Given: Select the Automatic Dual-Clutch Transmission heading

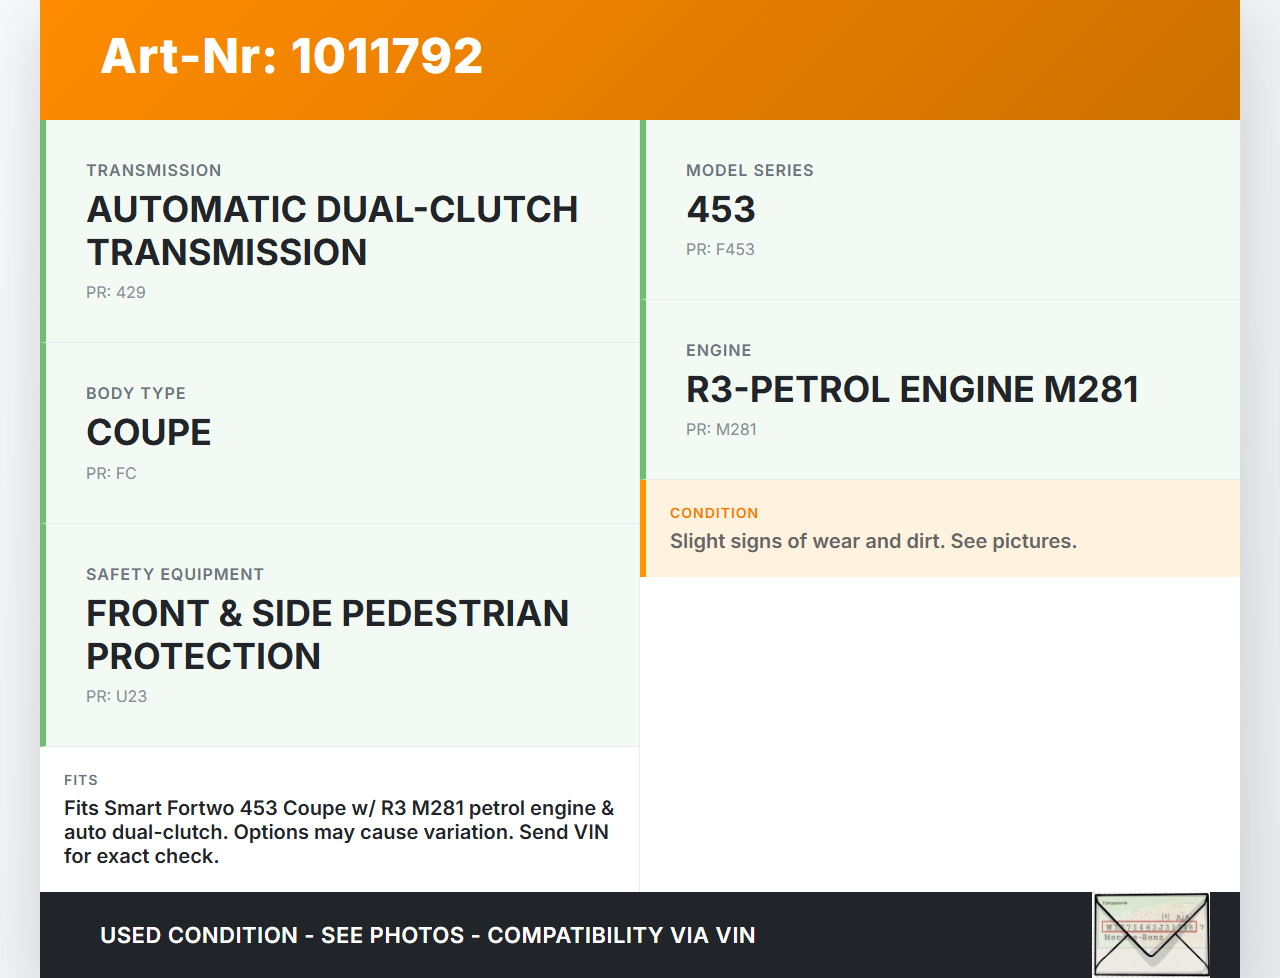Looking at the screenshot, I should click(x=332, y=231).
